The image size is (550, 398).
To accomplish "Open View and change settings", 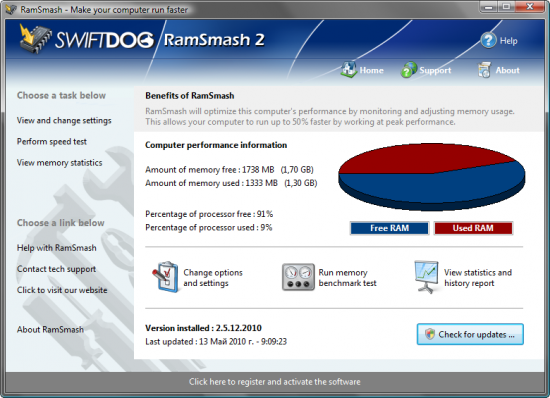I will pos(64,120).
